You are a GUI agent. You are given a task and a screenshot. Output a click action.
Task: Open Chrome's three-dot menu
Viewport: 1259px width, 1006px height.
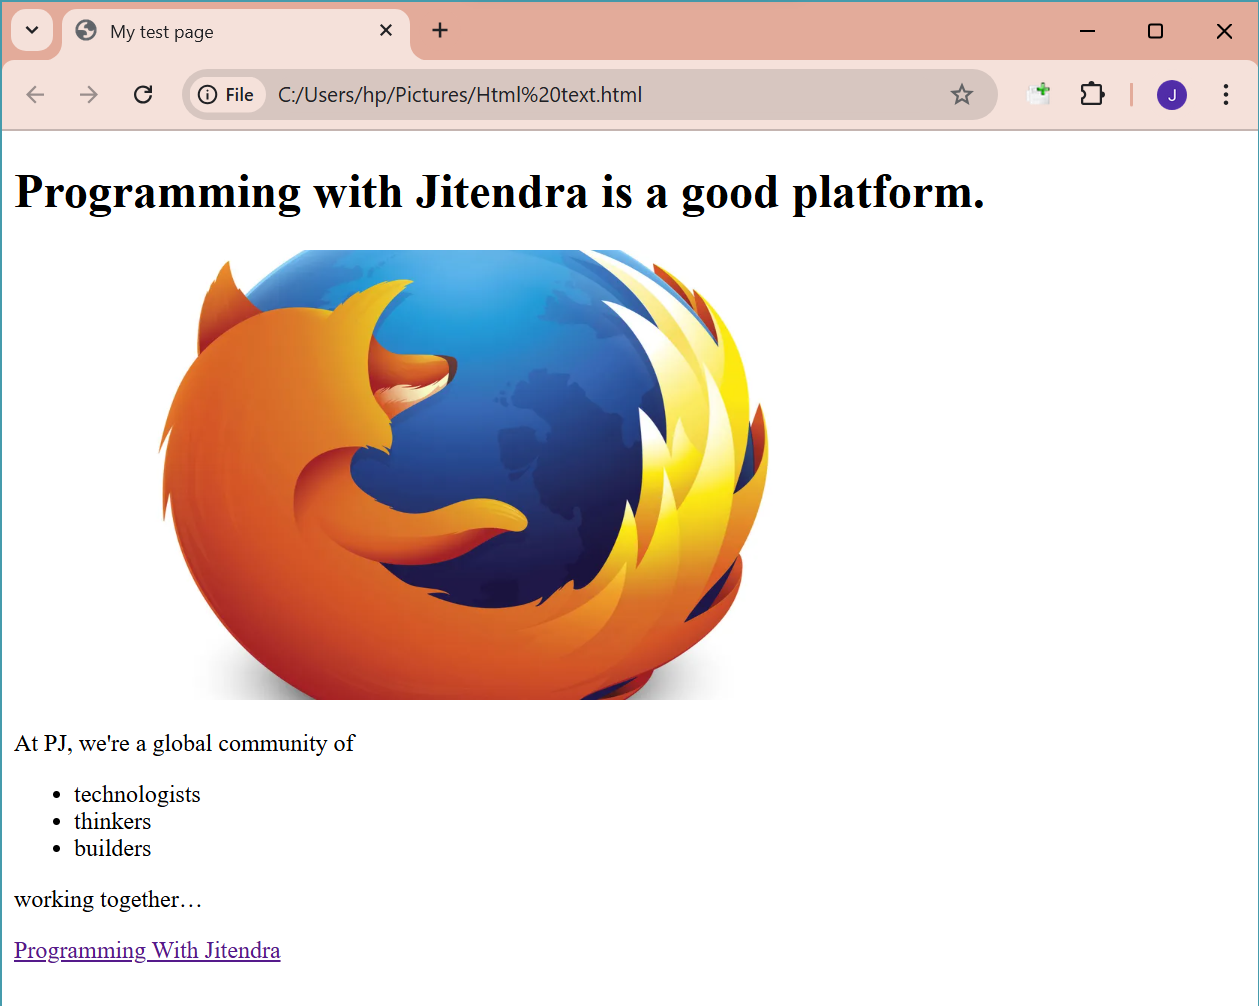(x=1226, y=95)
